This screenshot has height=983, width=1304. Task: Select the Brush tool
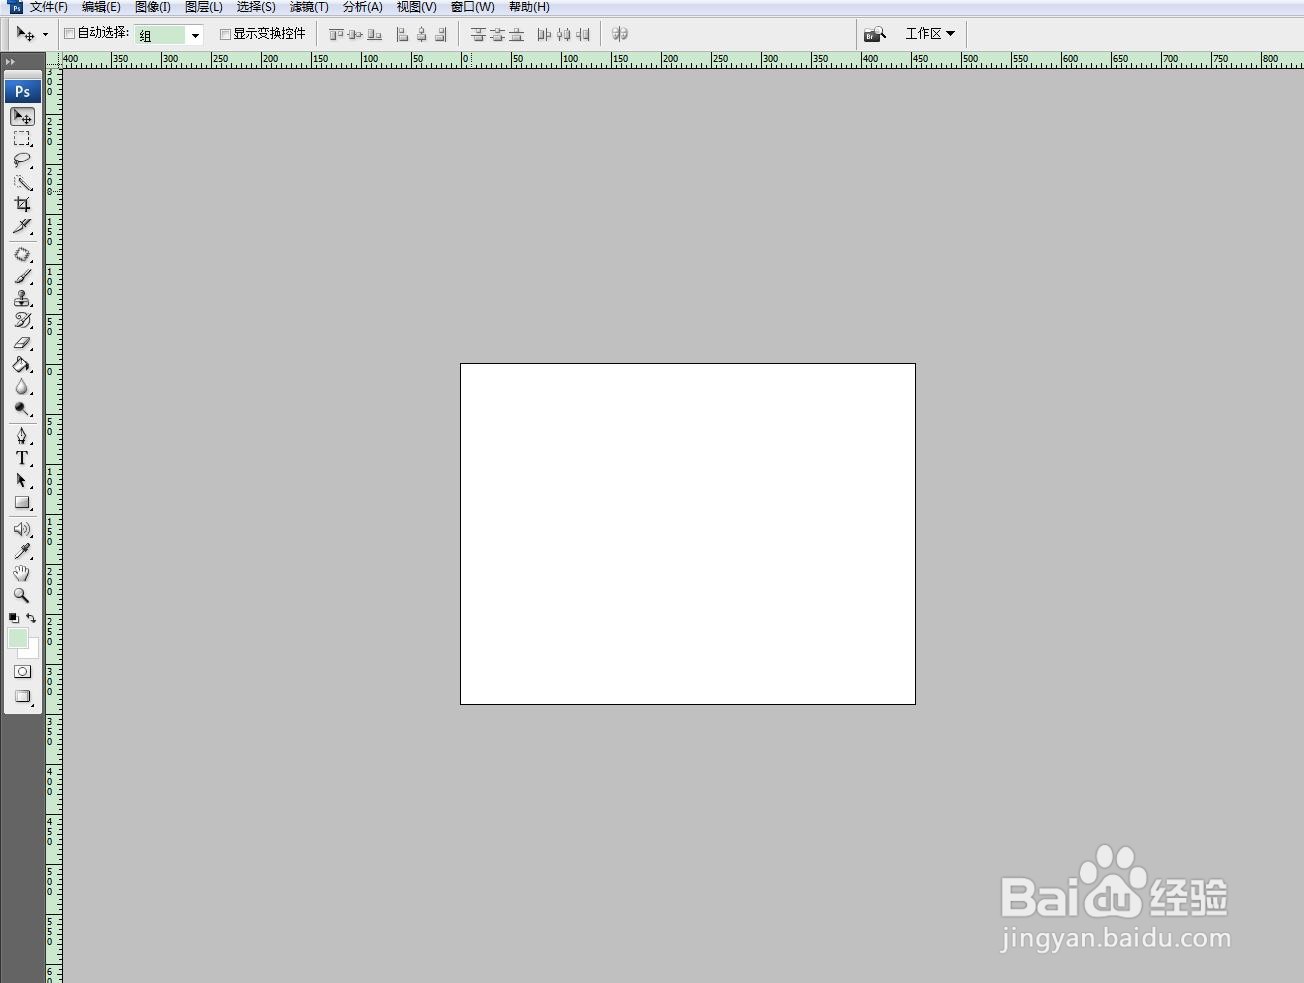pos(22,277)
